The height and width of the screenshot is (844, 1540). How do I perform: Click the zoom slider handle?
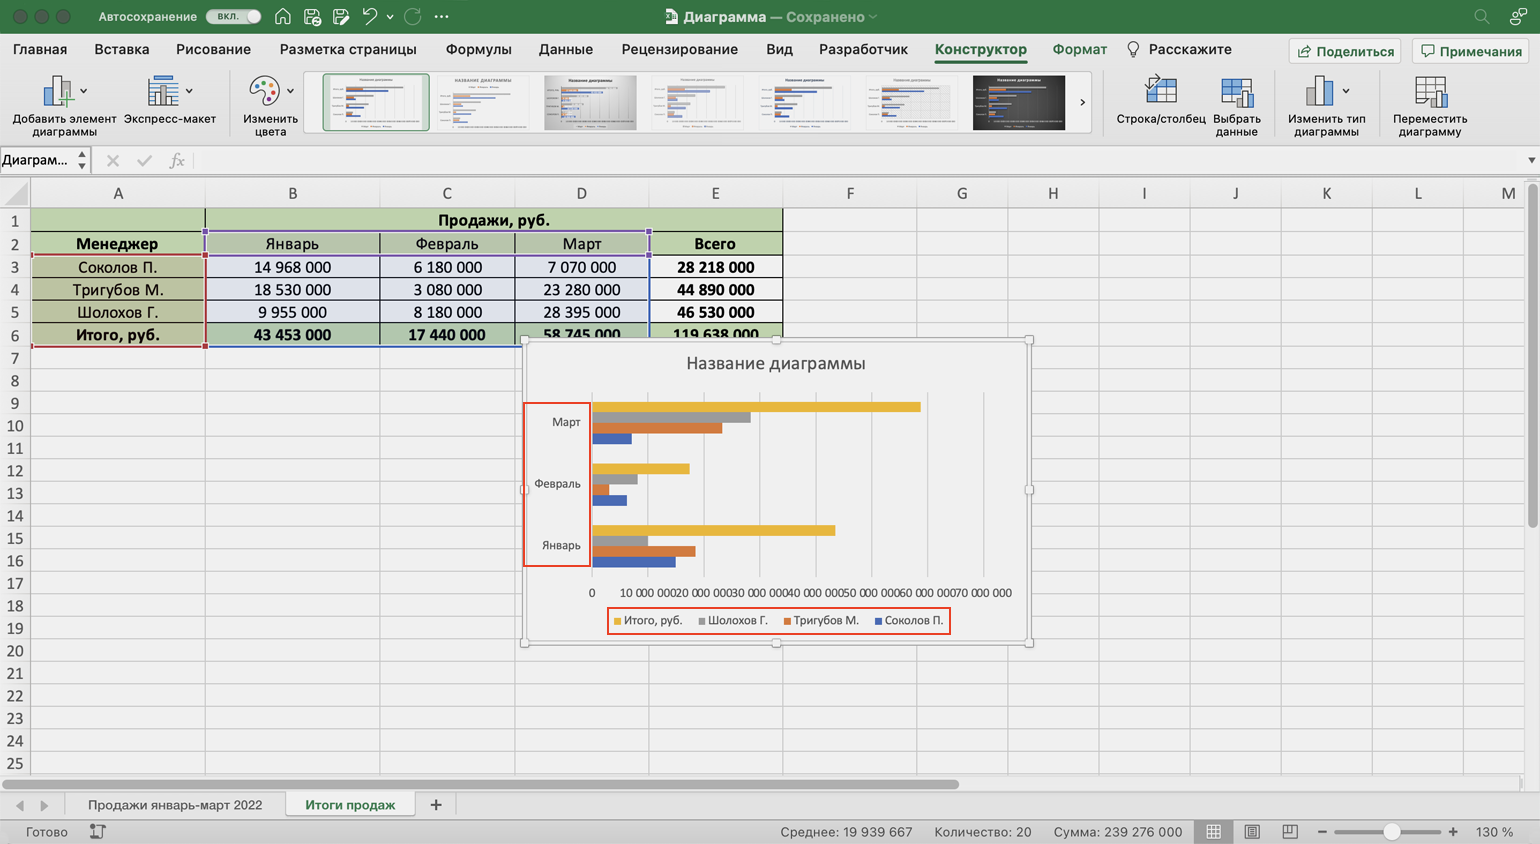click(1391, 832)
